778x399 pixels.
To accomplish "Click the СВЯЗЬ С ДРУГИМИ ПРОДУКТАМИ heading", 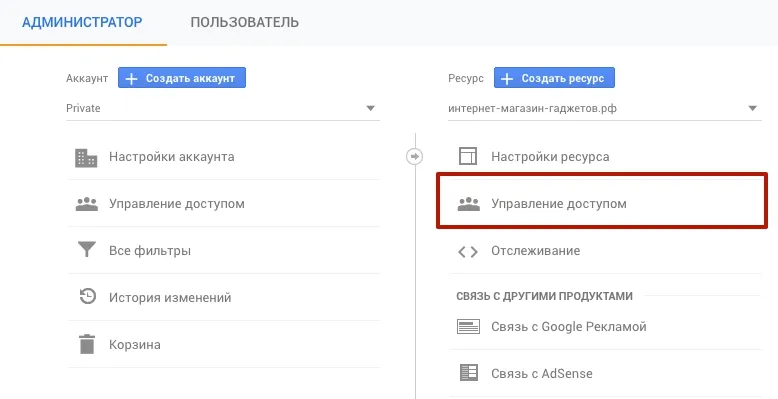I will [x=544, y=296].
